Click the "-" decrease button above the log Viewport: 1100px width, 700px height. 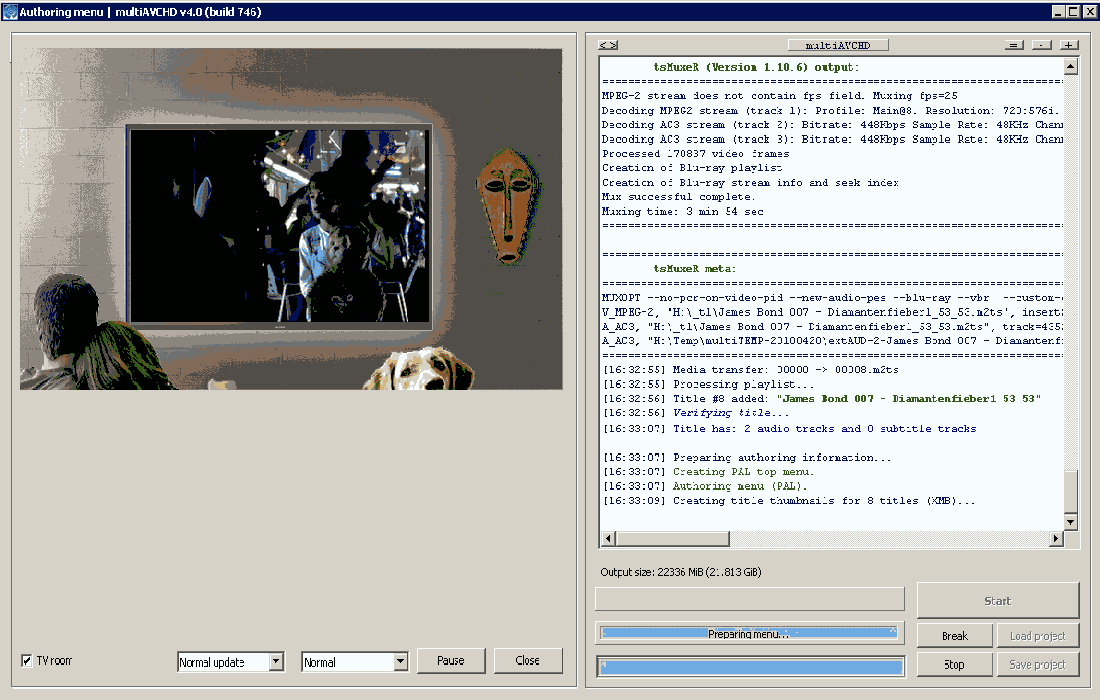click(x=1042, y=45)
